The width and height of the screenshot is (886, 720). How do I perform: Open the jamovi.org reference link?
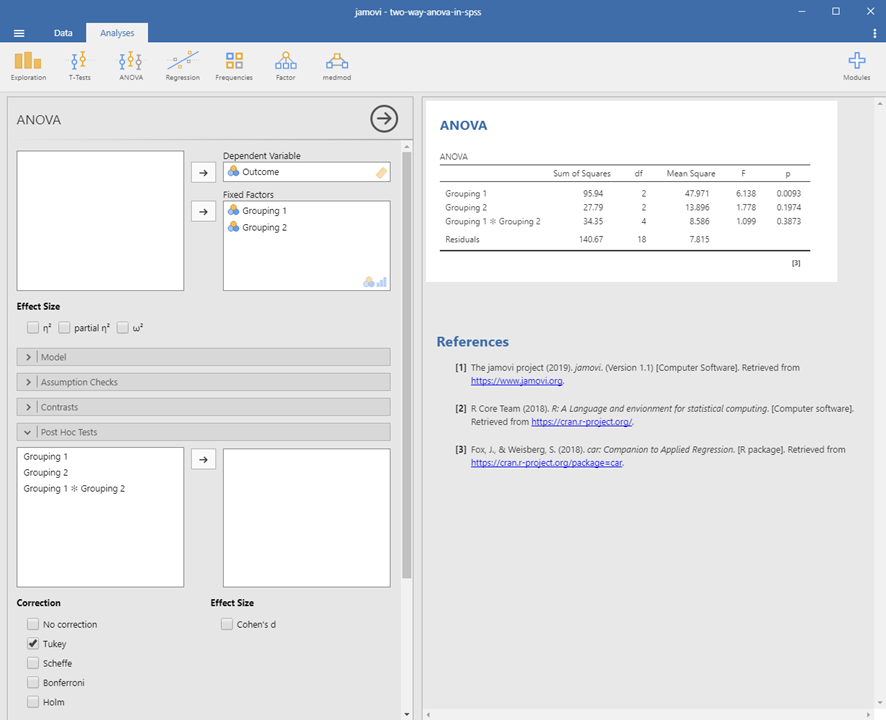tap(517, 381)
